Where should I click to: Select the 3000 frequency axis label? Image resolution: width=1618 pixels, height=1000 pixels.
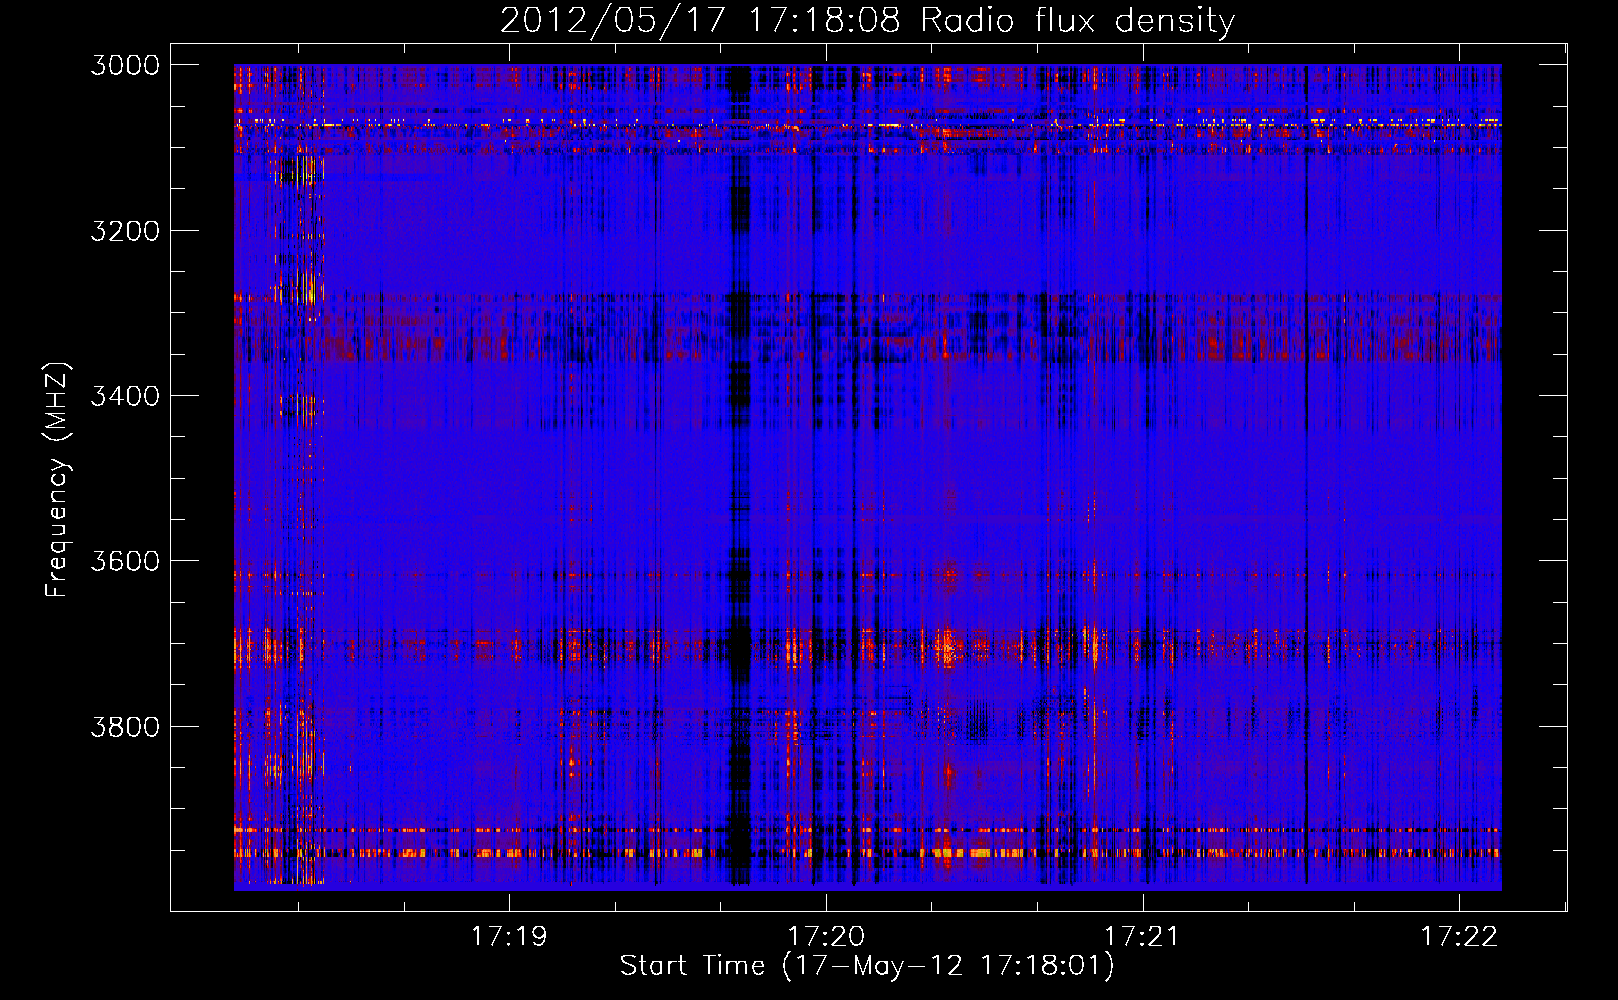point(125,65)
